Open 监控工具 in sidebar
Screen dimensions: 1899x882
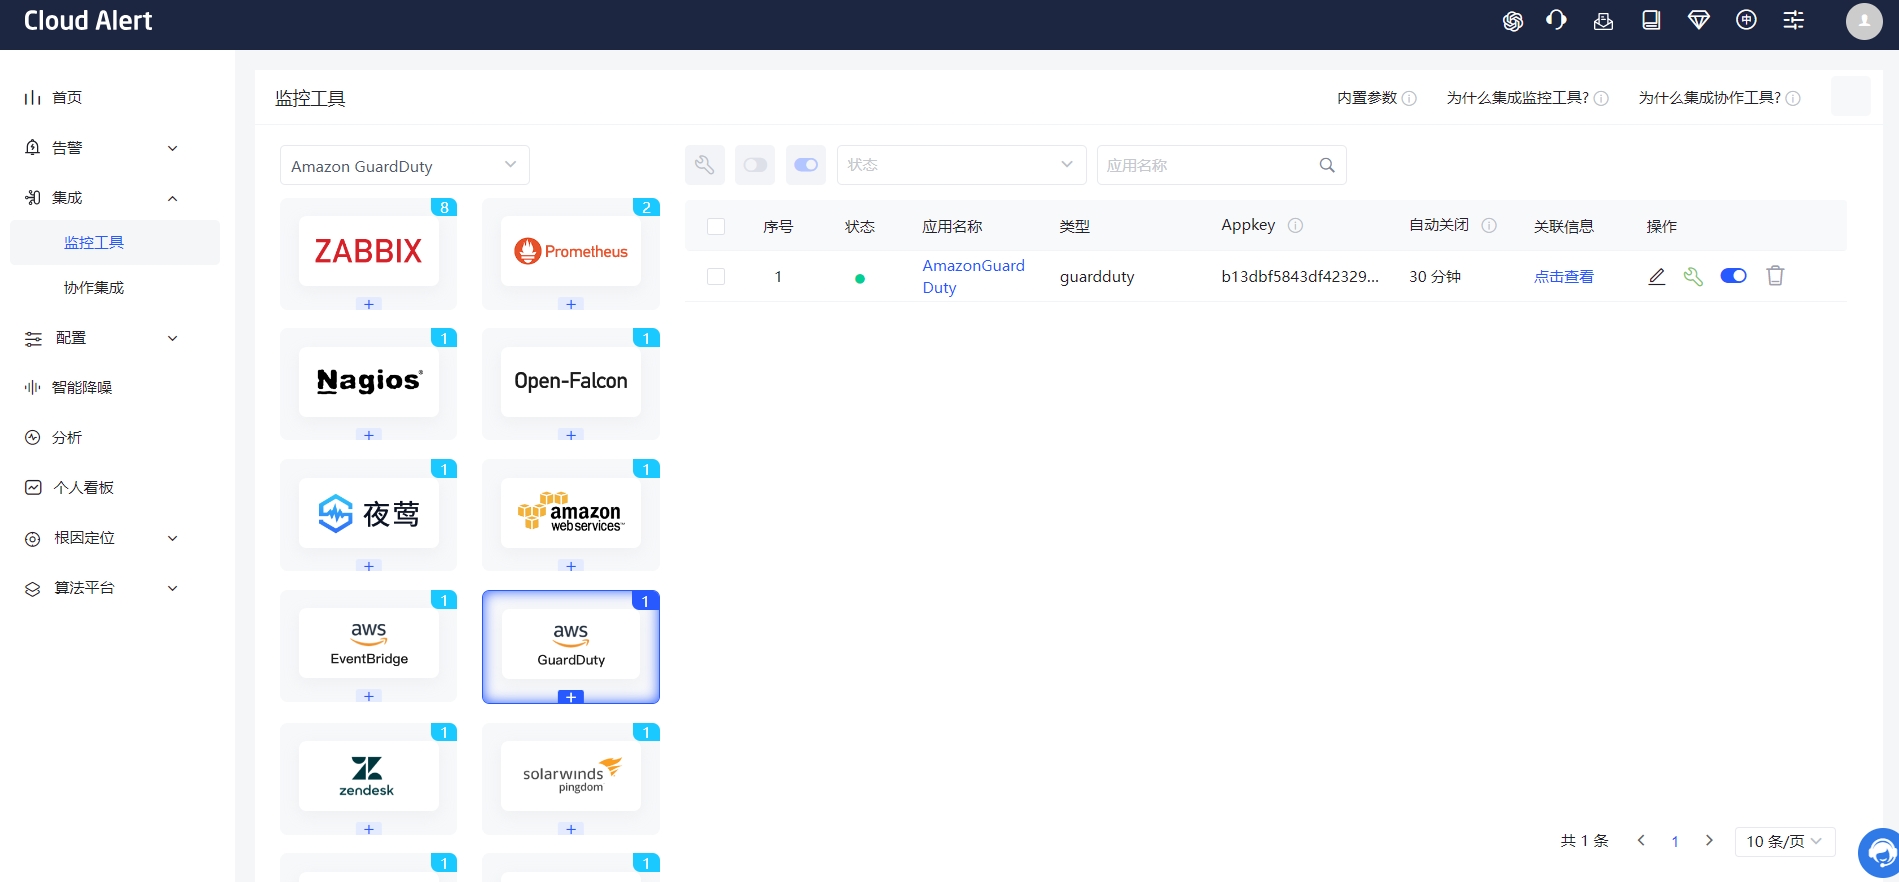(115, 242)
